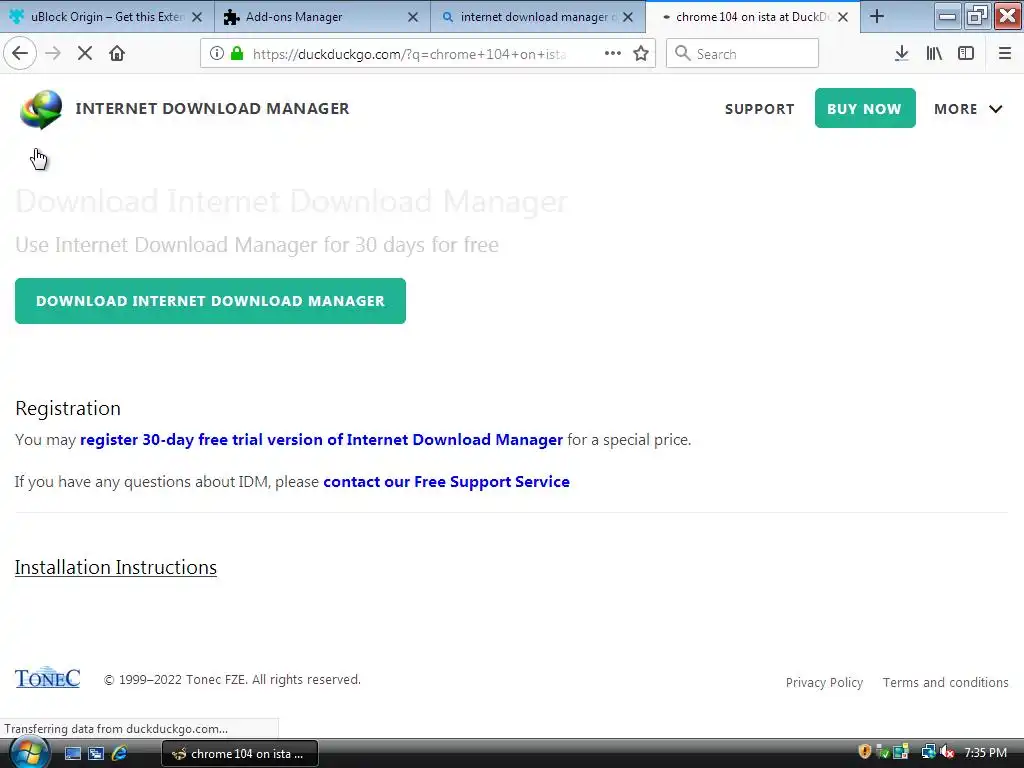The height and width of the screenshot is (768, 1024).
Task: Click the INTERNET DOWNLOAD MANAGER header text
Action: (212, 108)
